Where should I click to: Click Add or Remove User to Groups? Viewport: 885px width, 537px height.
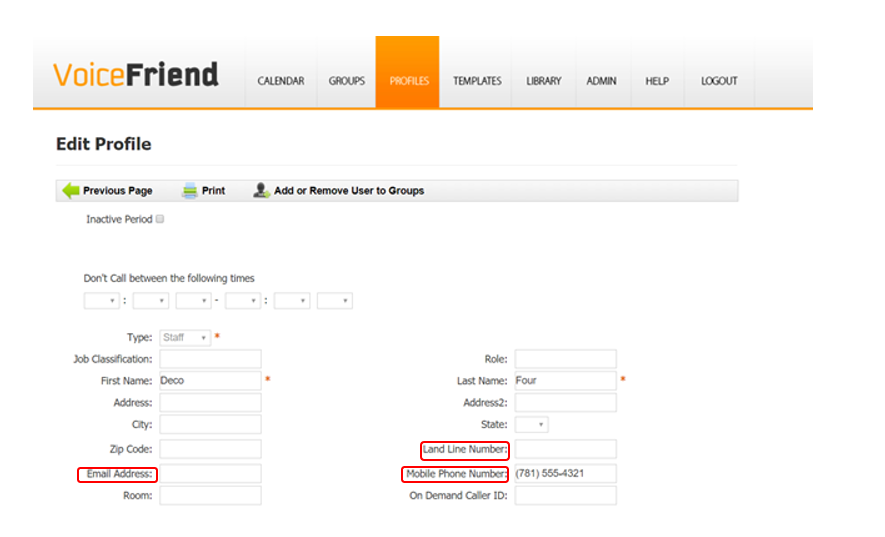click(x=349, y=191)
